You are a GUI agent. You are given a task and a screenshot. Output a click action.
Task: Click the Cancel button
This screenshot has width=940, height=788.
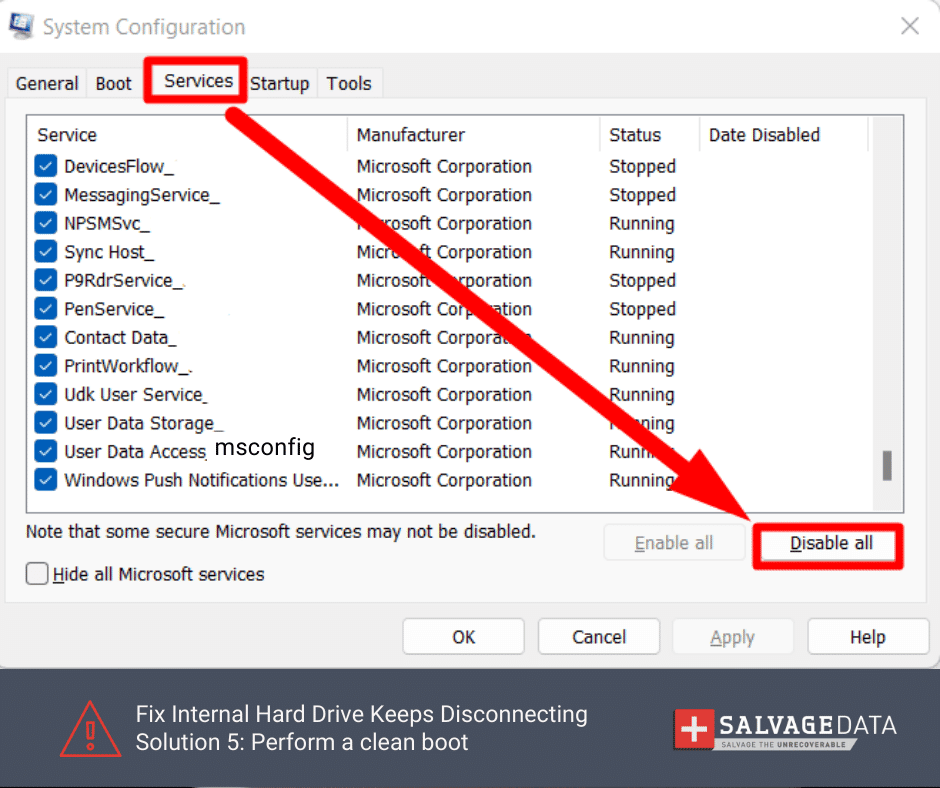tap(598, 637)
